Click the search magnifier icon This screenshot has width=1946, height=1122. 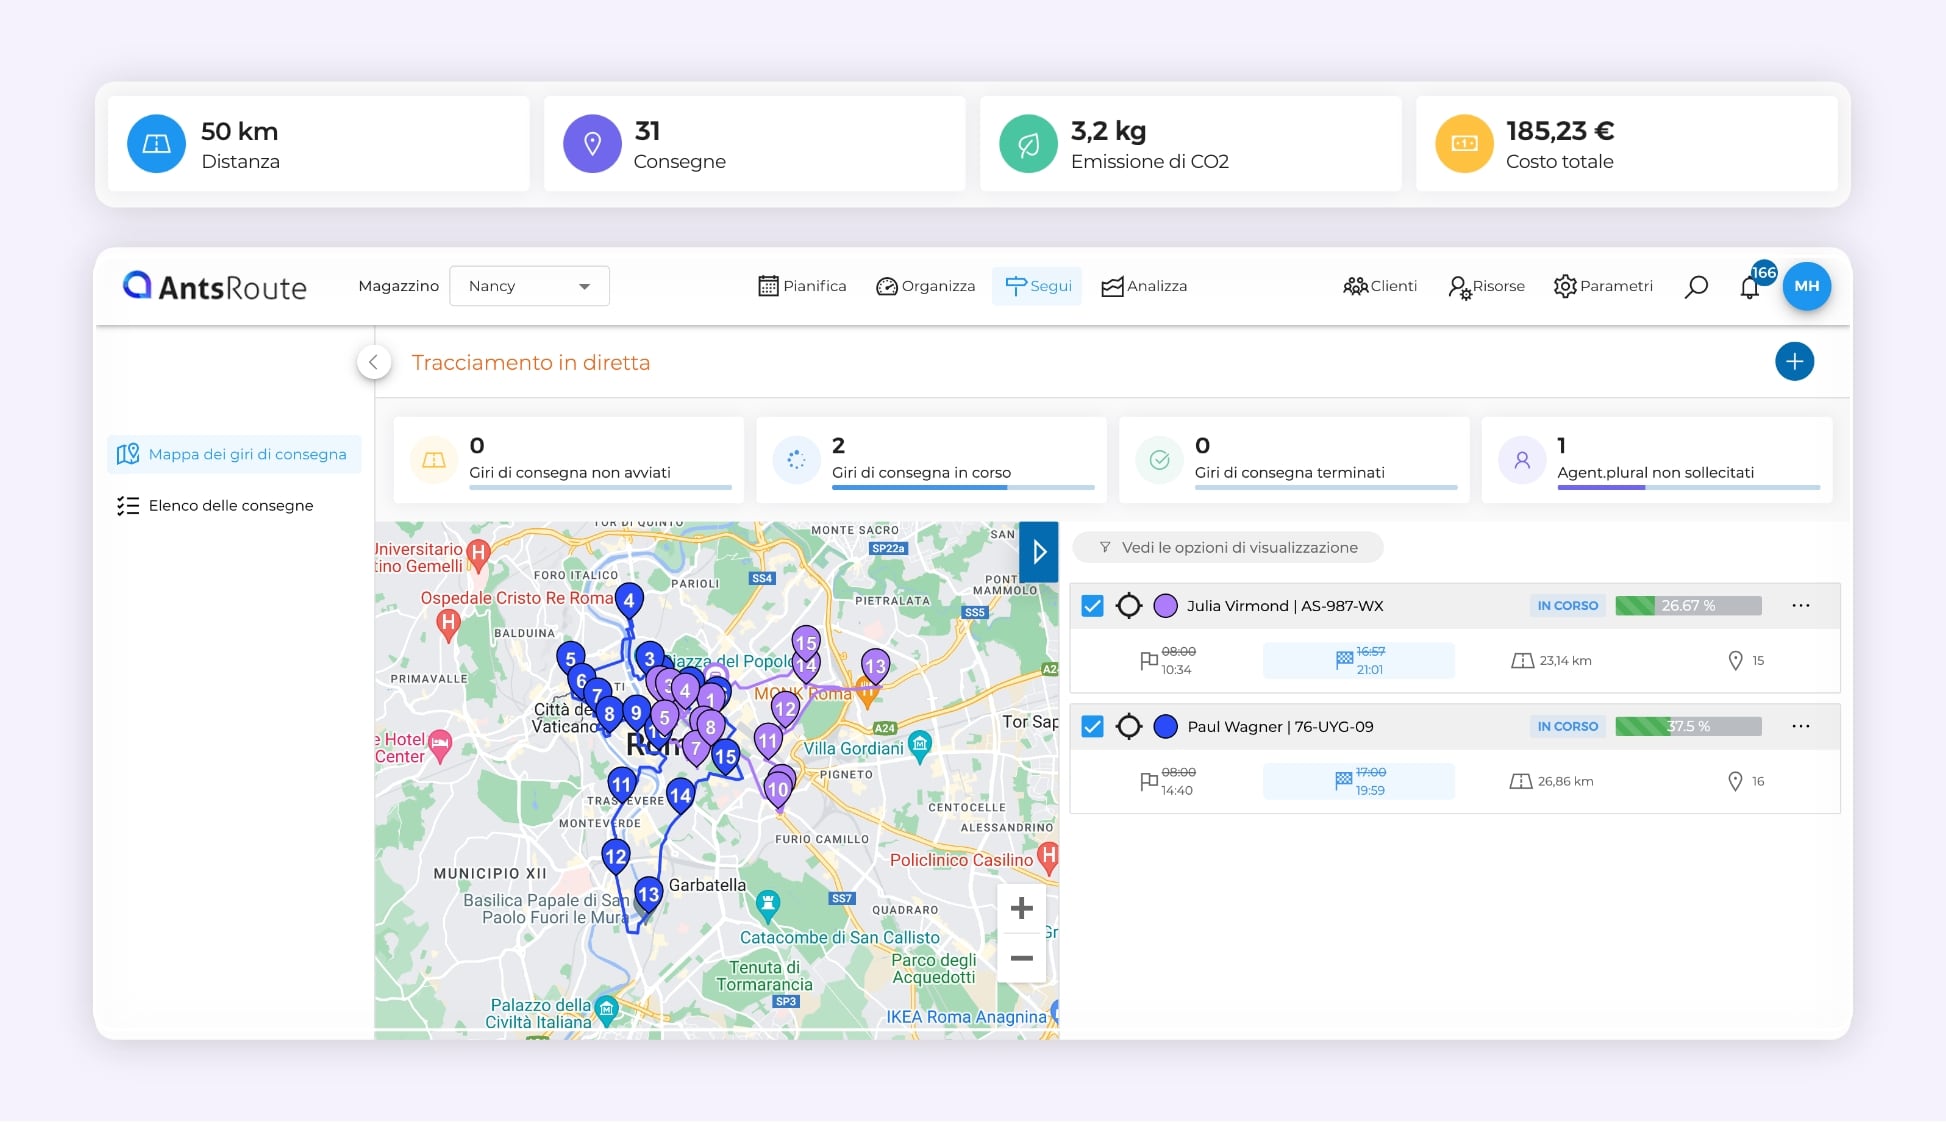(x=1696, y=287)
